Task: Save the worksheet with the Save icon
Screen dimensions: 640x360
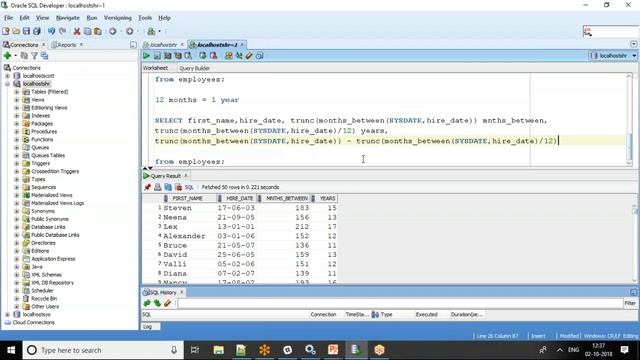Action: pyautogui.click(x=27, y=31)
